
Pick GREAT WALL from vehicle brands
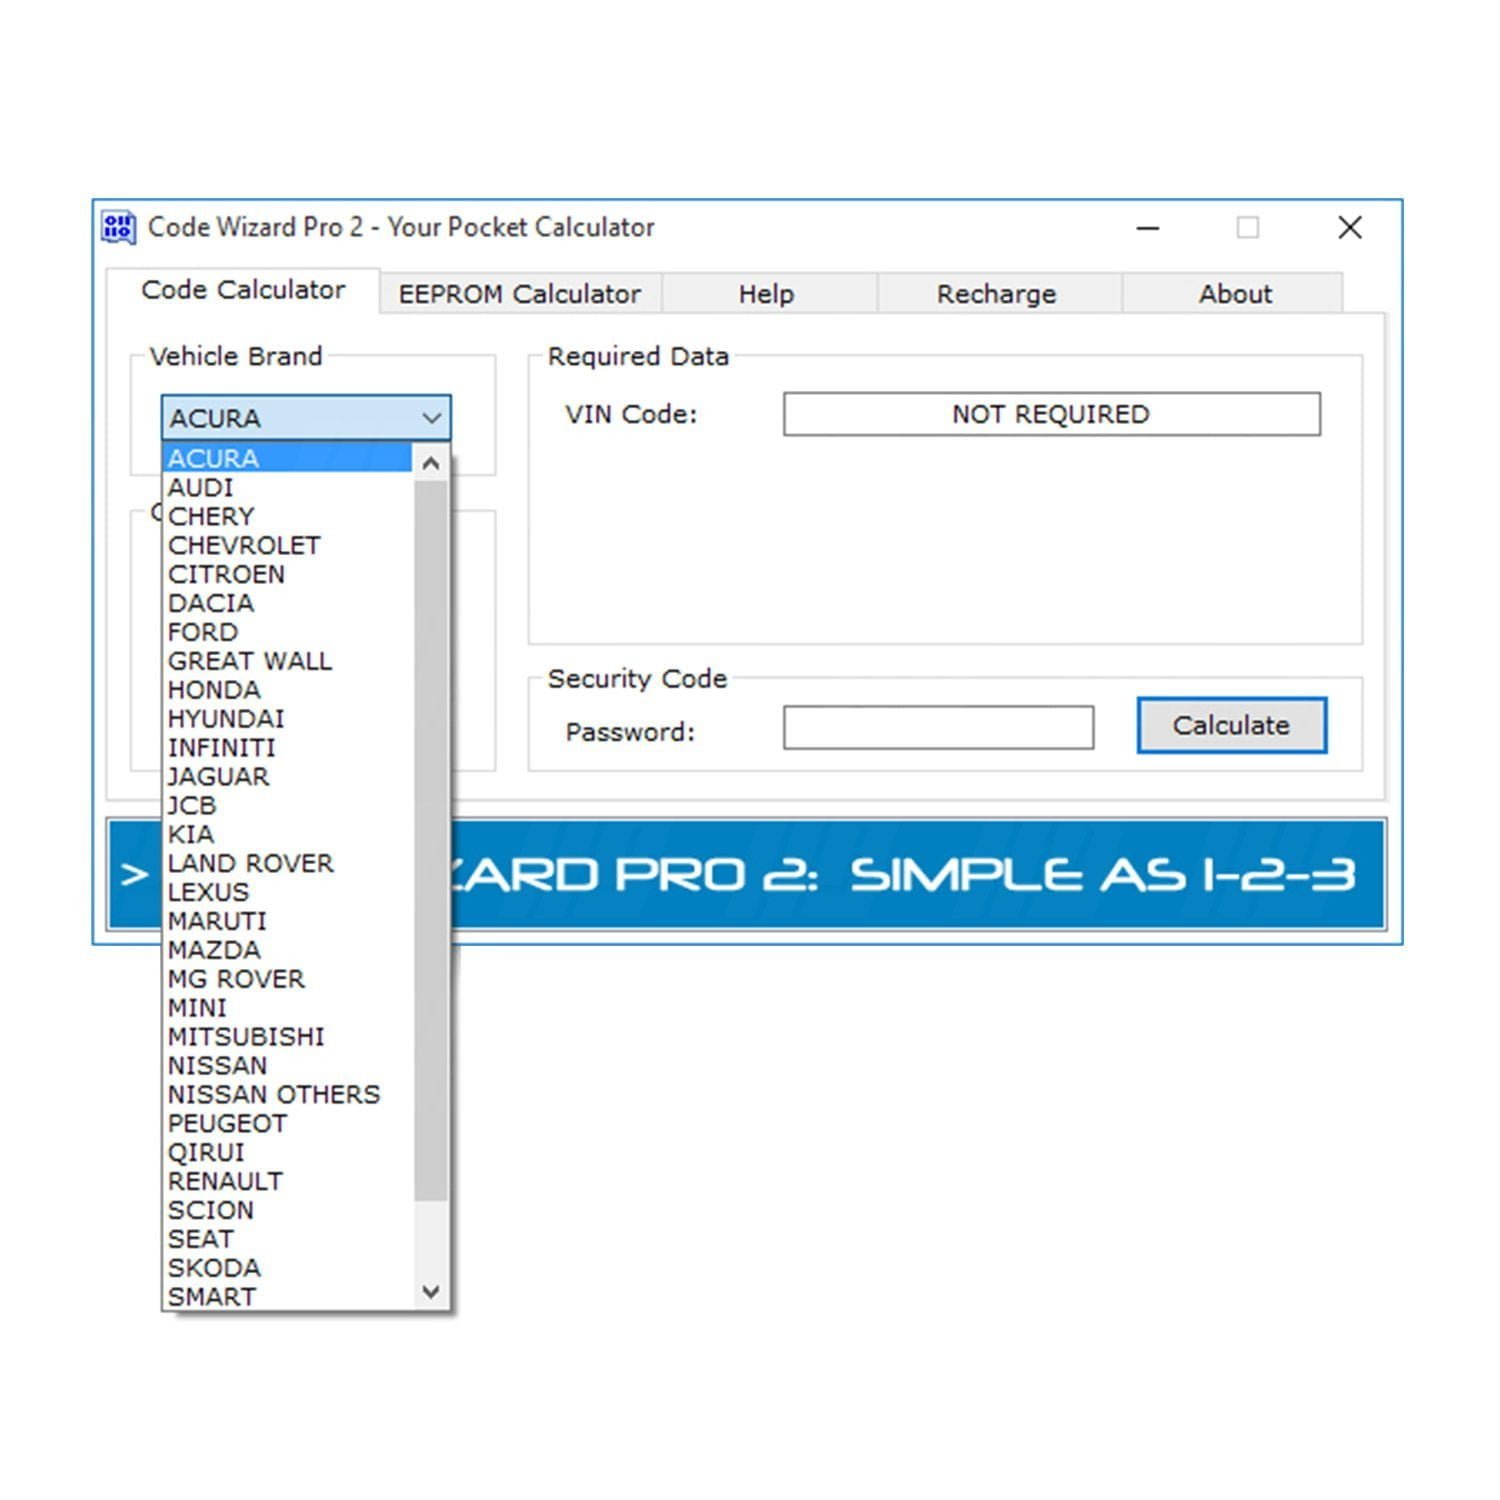[x=250, y=661]
